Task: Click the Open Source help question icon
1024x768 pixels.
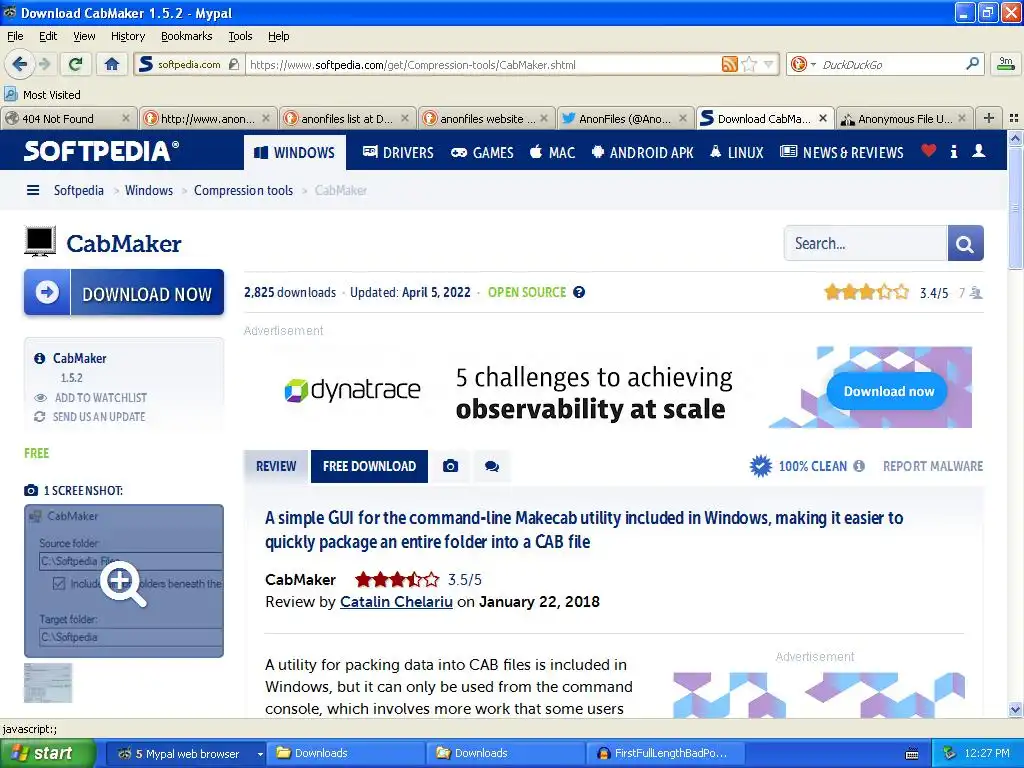Action: (579, 292)
